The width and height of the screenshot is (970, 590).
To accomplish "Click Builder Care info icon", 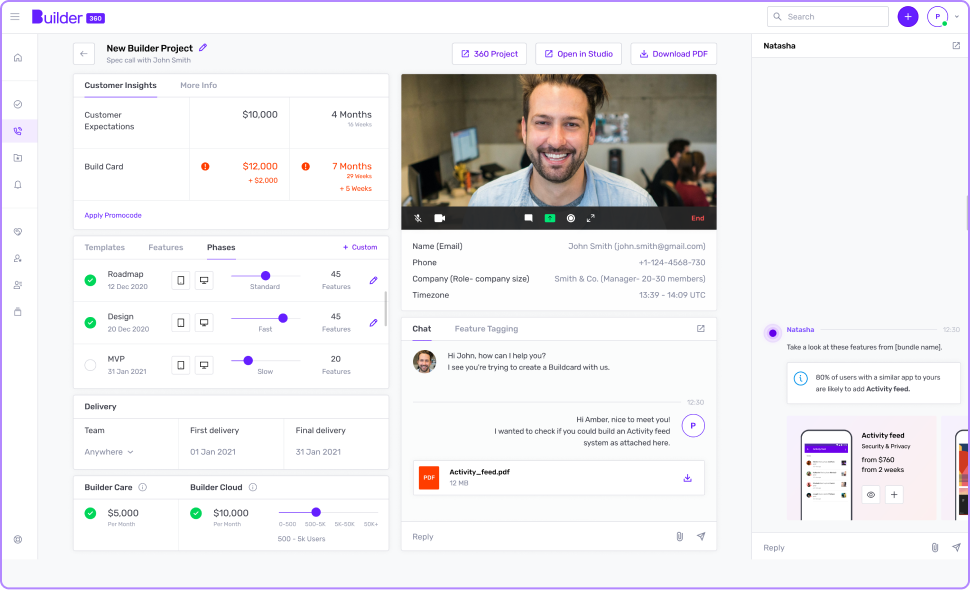I will (x=142, y=487).
